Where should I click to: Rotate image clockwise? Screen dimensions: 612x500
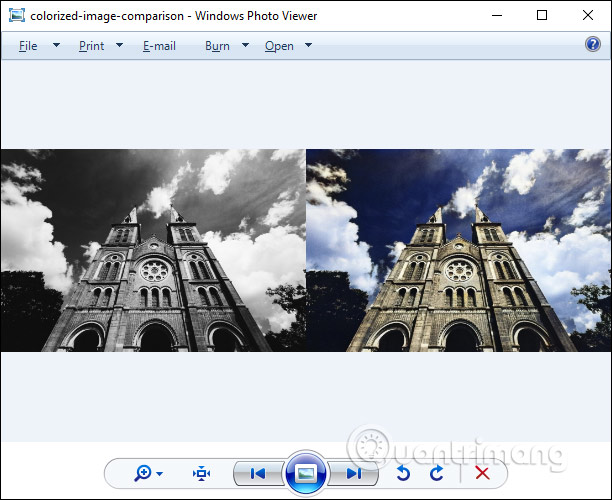pos(436,473)
